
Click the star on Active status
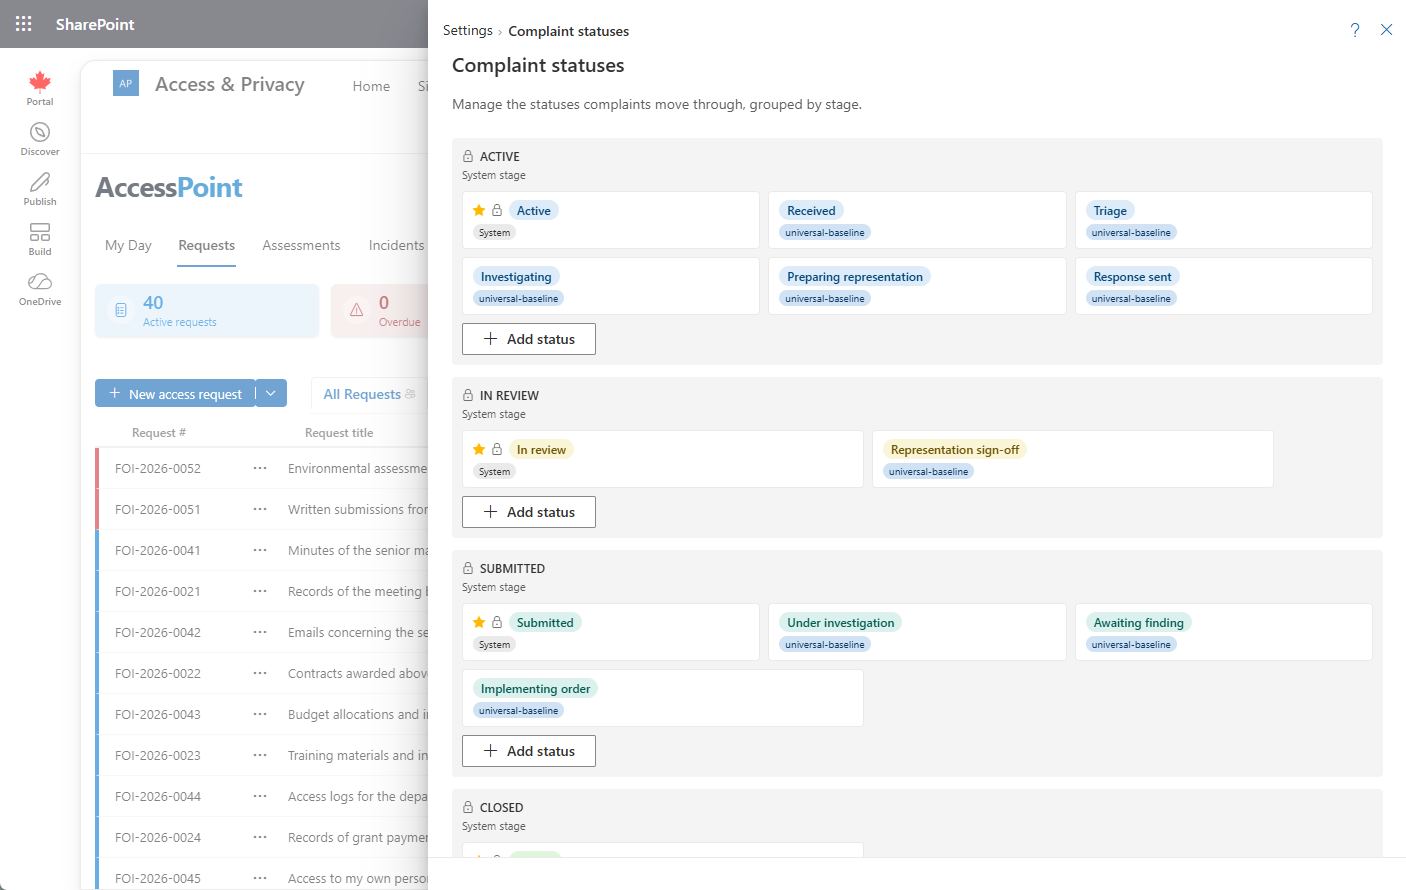(479, 210)
